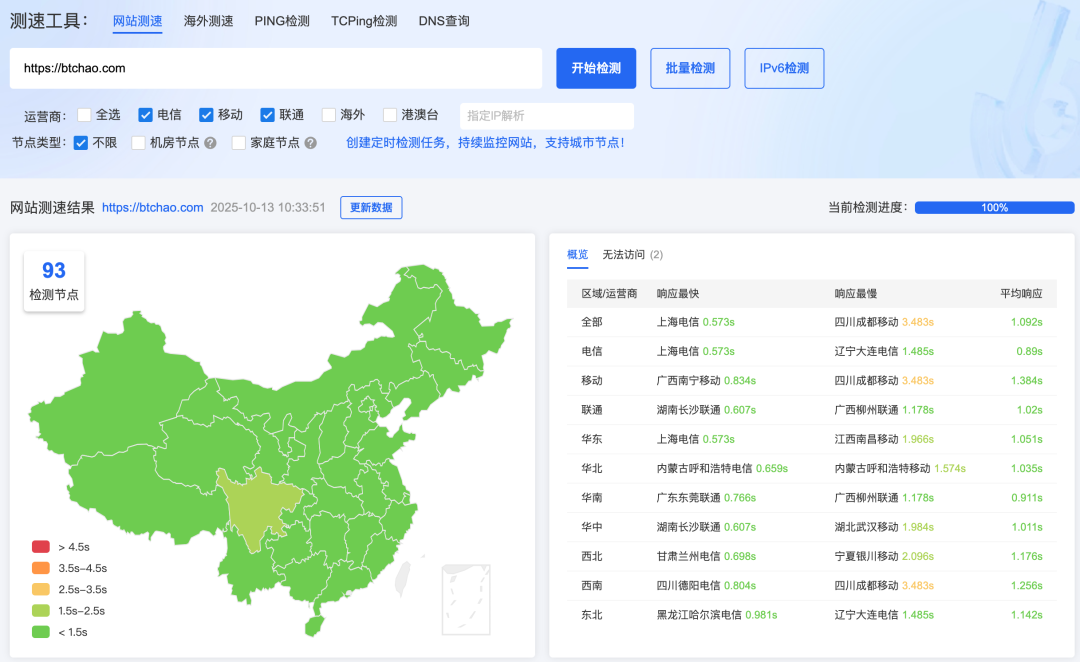Click the 1.092s average response value
Image resolution: width=1080 pixels, height=662 pixels.
click(1026, 322)
